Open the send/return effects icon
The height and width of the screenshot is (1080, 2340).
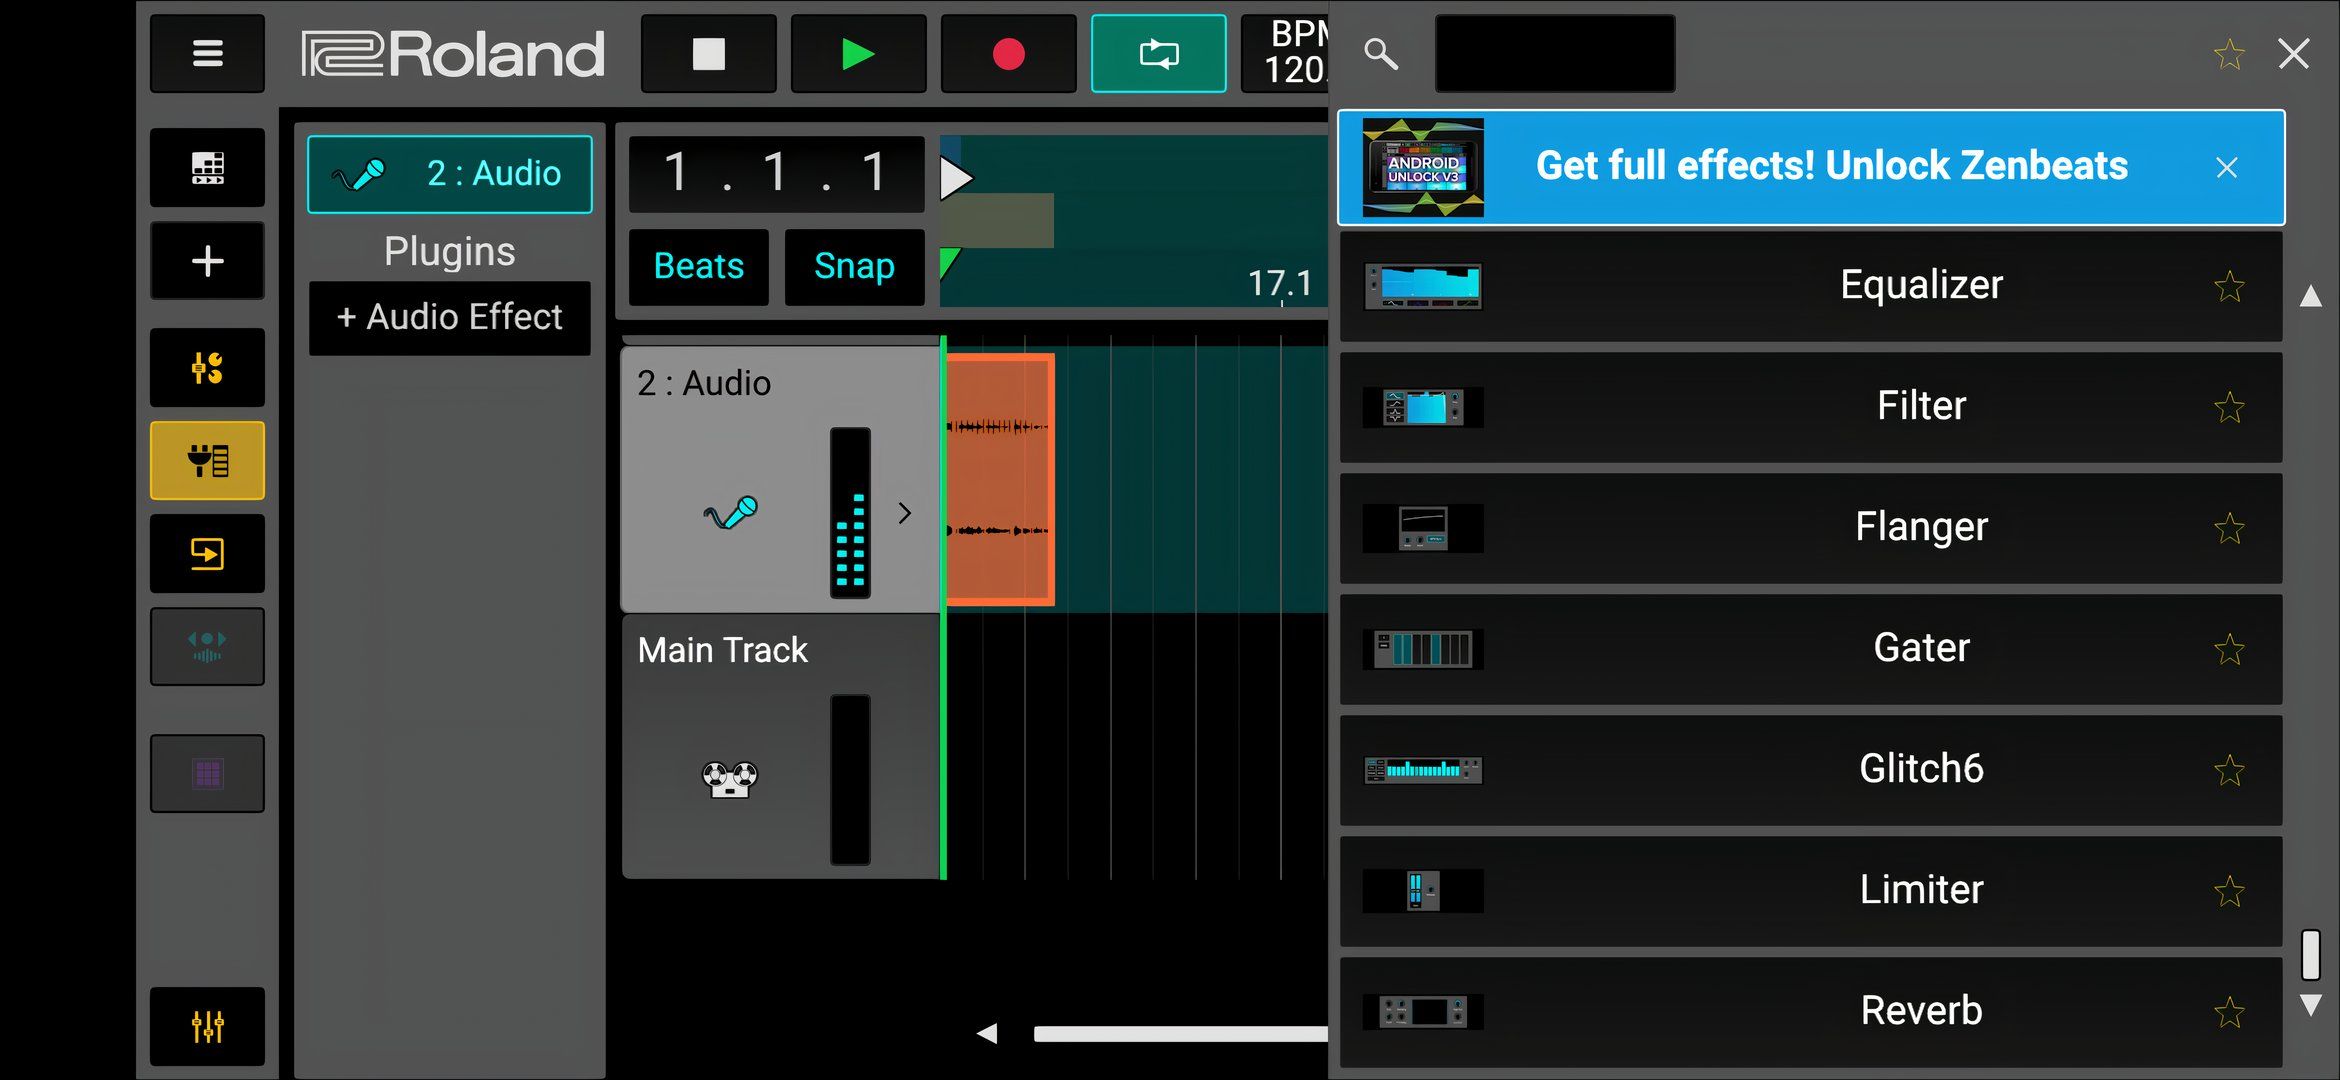click(x=207, y=553)
